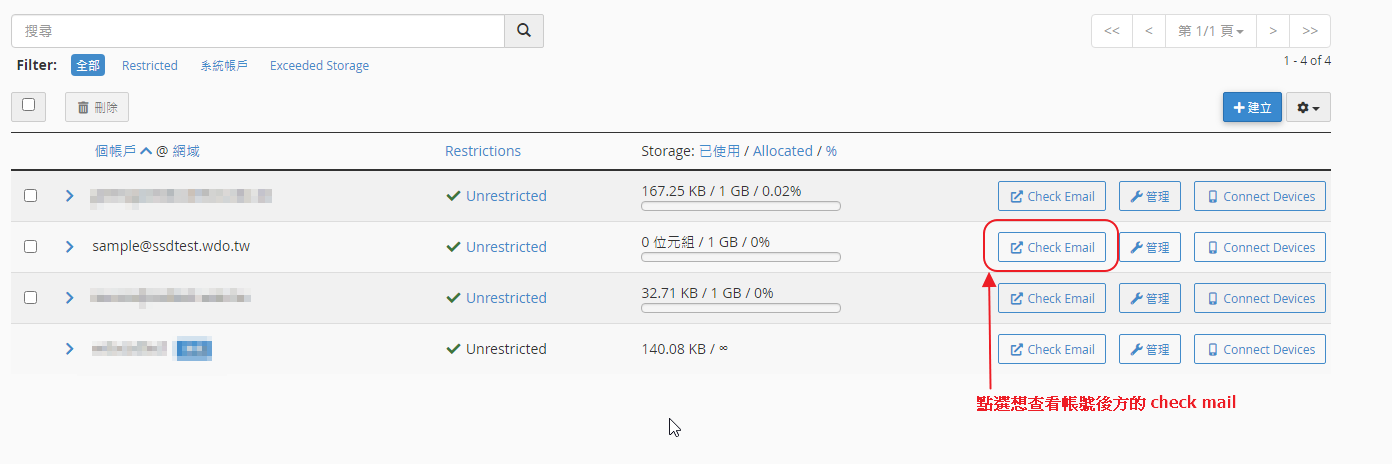Click into the search (搜尋) input field
Viewport: 1392px width, 464px height.
click(257, 31)
